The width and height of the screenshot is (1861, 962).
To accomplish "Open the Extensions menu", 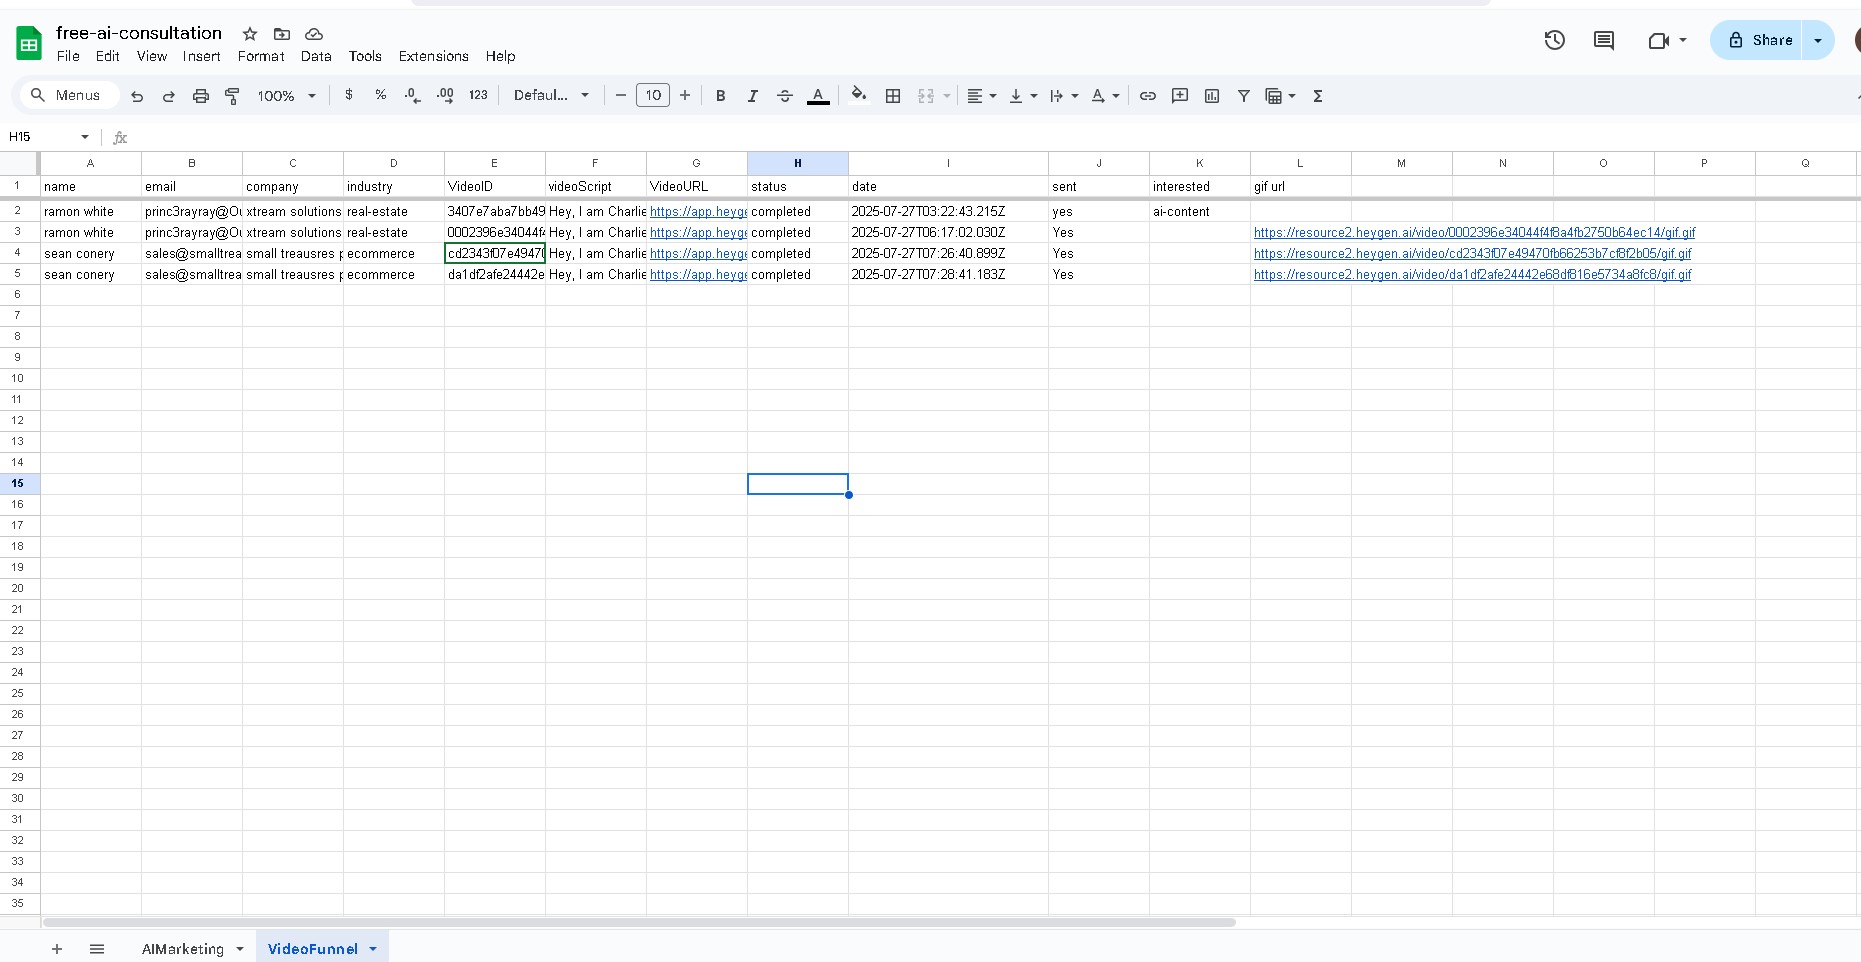I will tap(433, 56).
